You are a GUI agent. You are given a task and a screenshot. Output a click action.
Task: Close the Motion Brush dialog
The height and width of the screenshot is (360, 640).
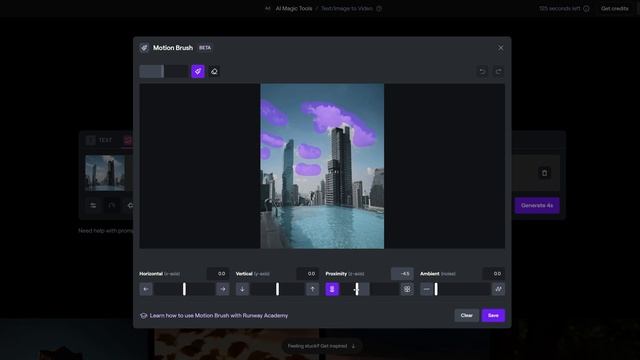pos(501,48)
